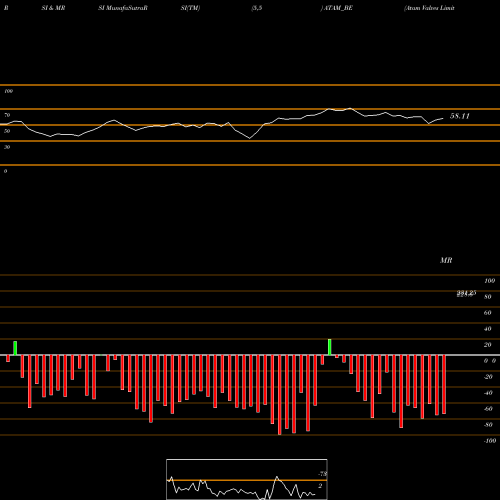The image size is (500, 500).
Task: Click the green MR bar nearest the 20 axis label
Action: point(330,347)
